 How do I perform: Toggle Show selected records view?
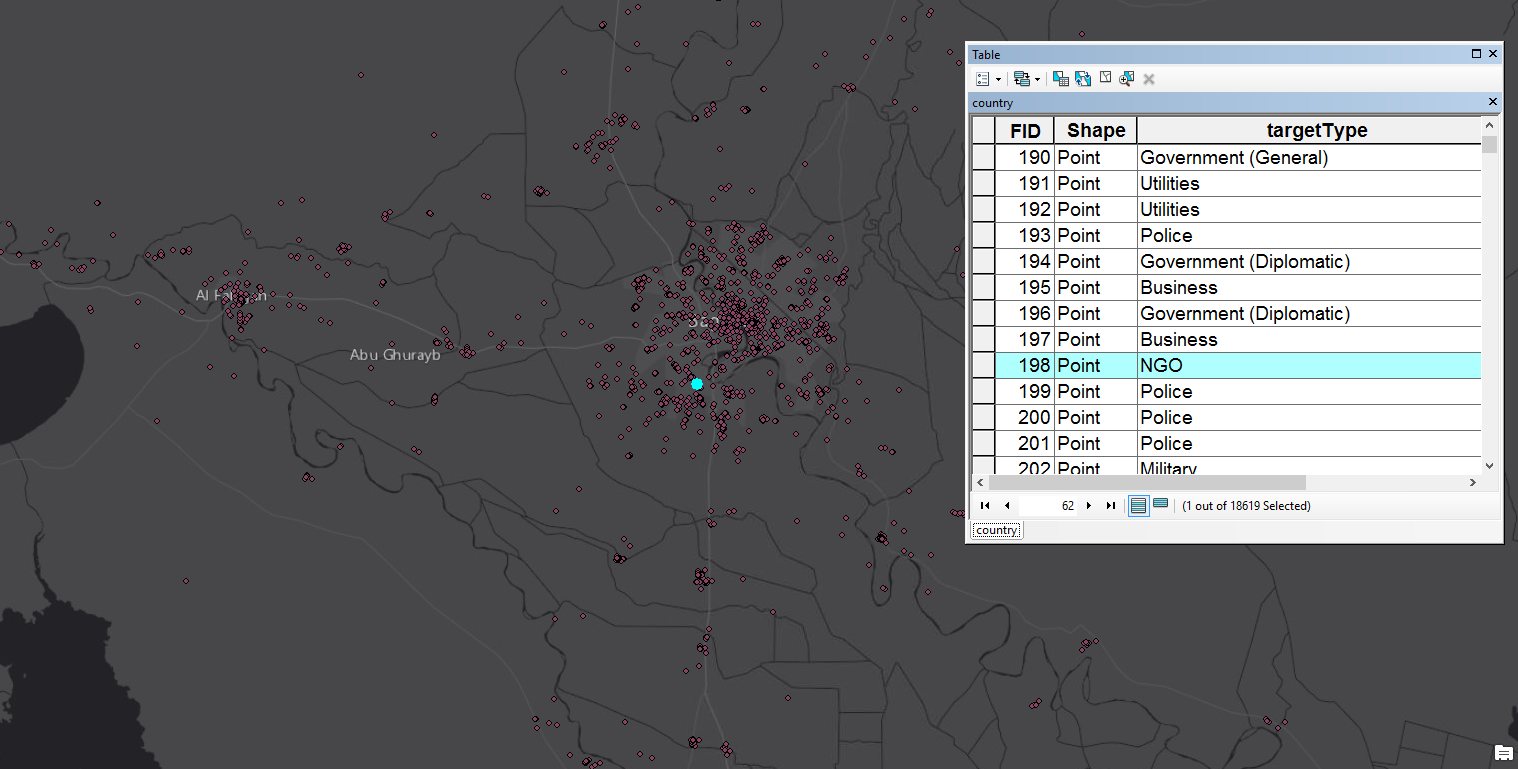(1160, 505)
